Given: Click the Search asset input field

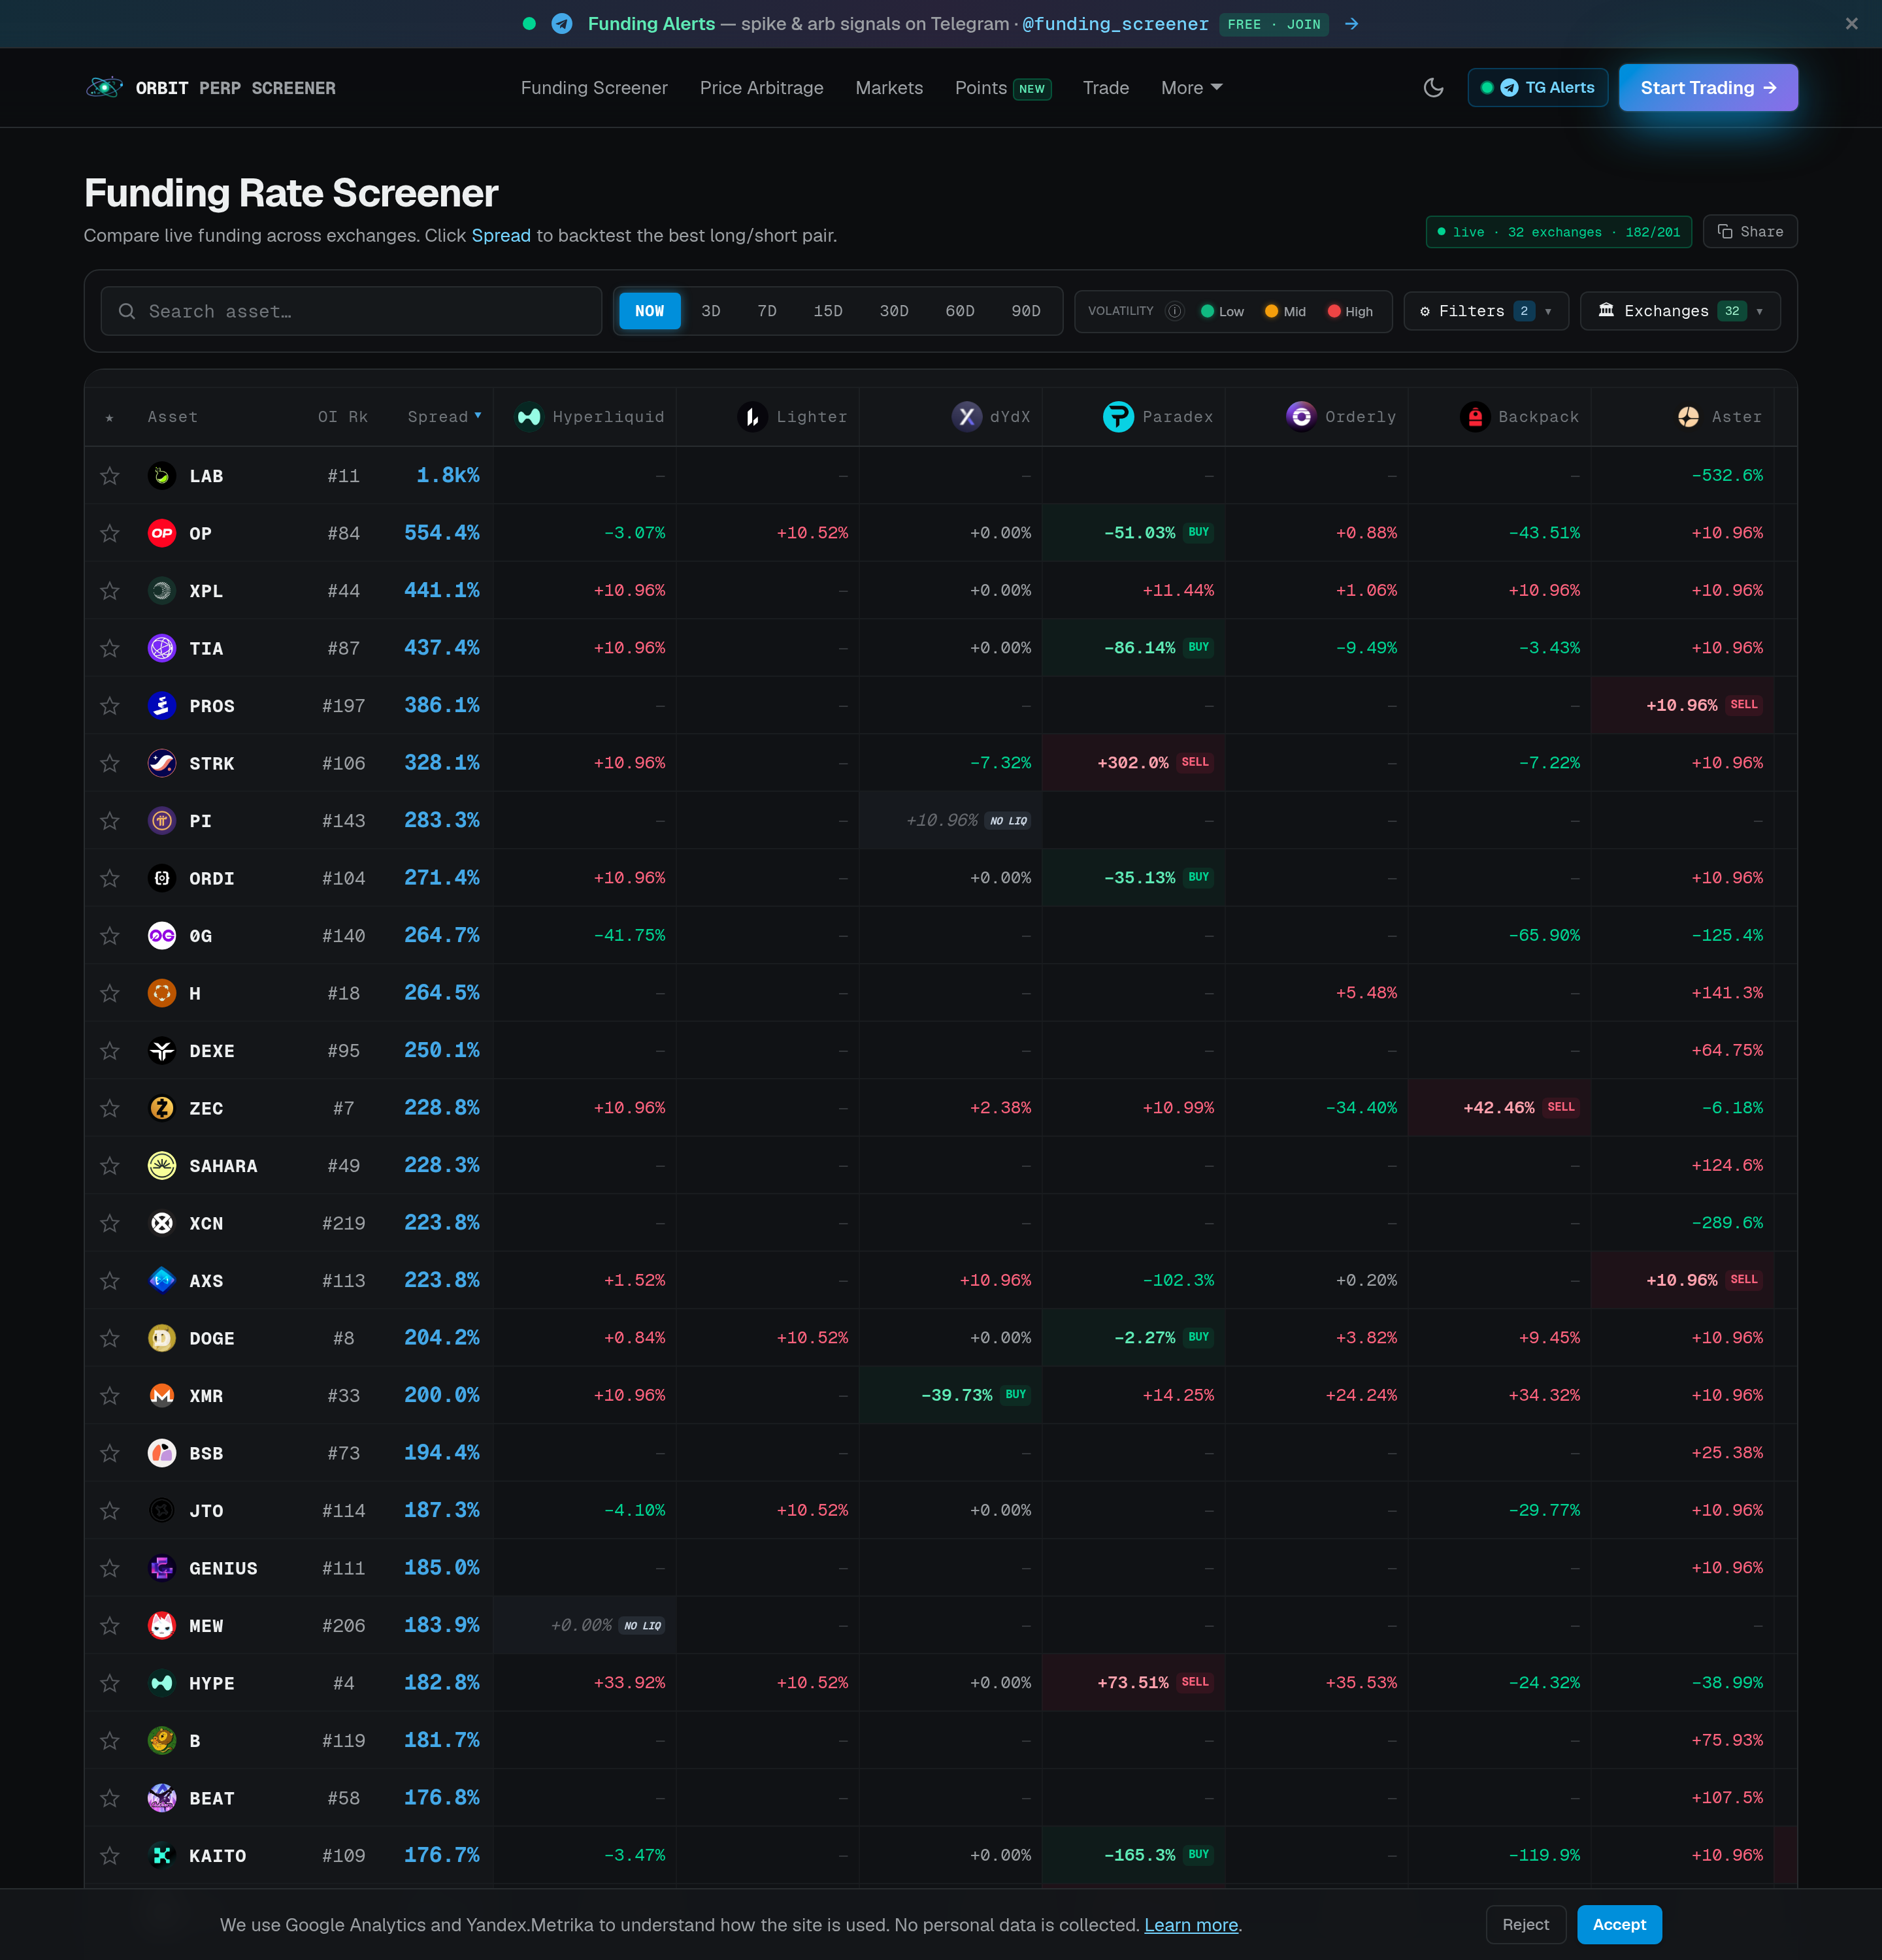Looking at the screenshot, I should tap(351, 311).
